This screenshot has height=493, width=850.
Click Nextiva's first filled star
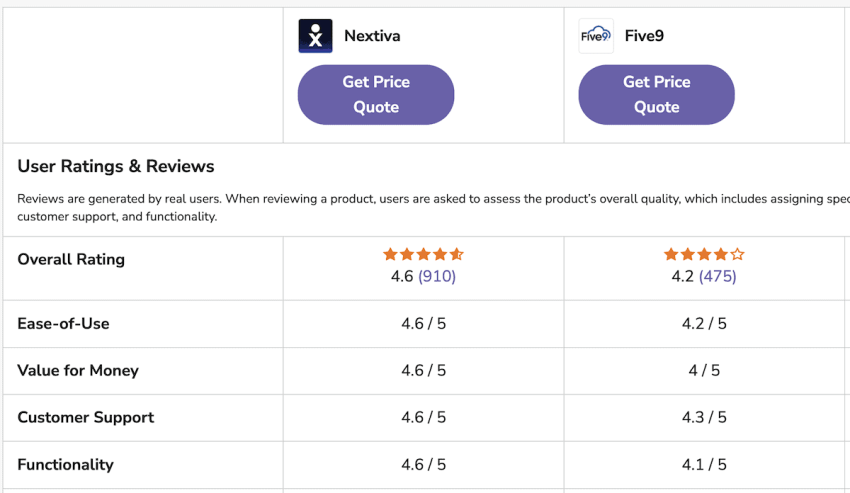coord(390,254)
